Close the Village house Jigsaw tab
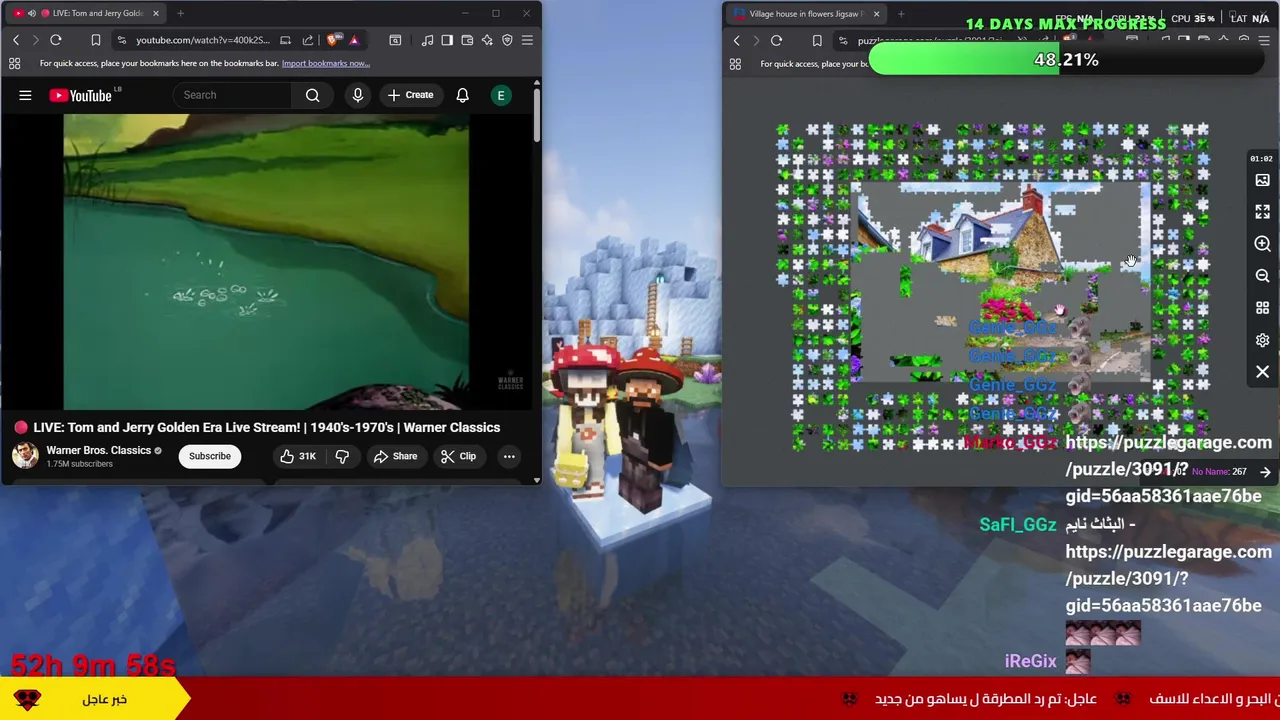 [876, 14]
